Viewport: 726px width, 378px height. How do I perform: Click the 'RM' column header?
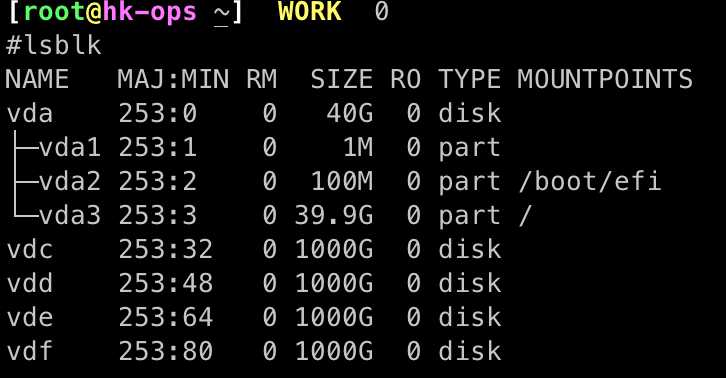click(x=262, y=79)
